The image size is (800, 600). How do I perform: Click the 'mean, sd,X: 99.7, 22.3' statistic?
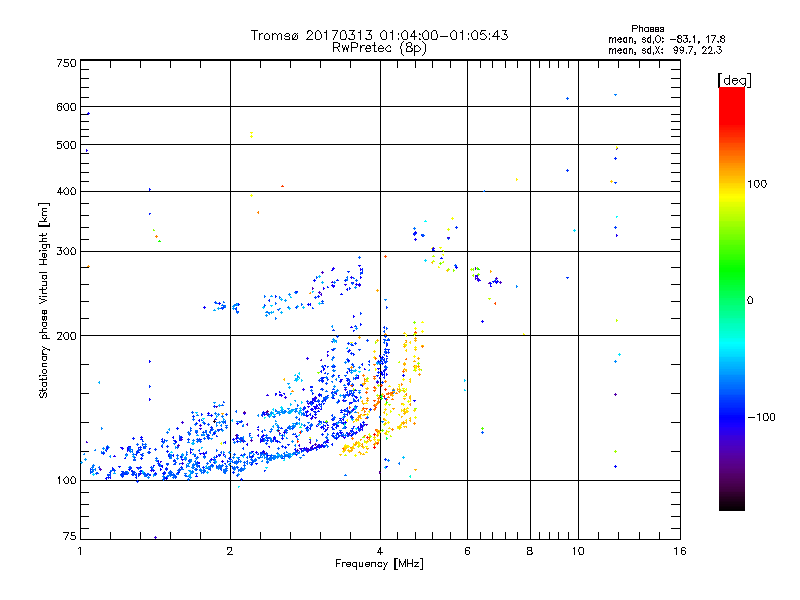point(665,50)
